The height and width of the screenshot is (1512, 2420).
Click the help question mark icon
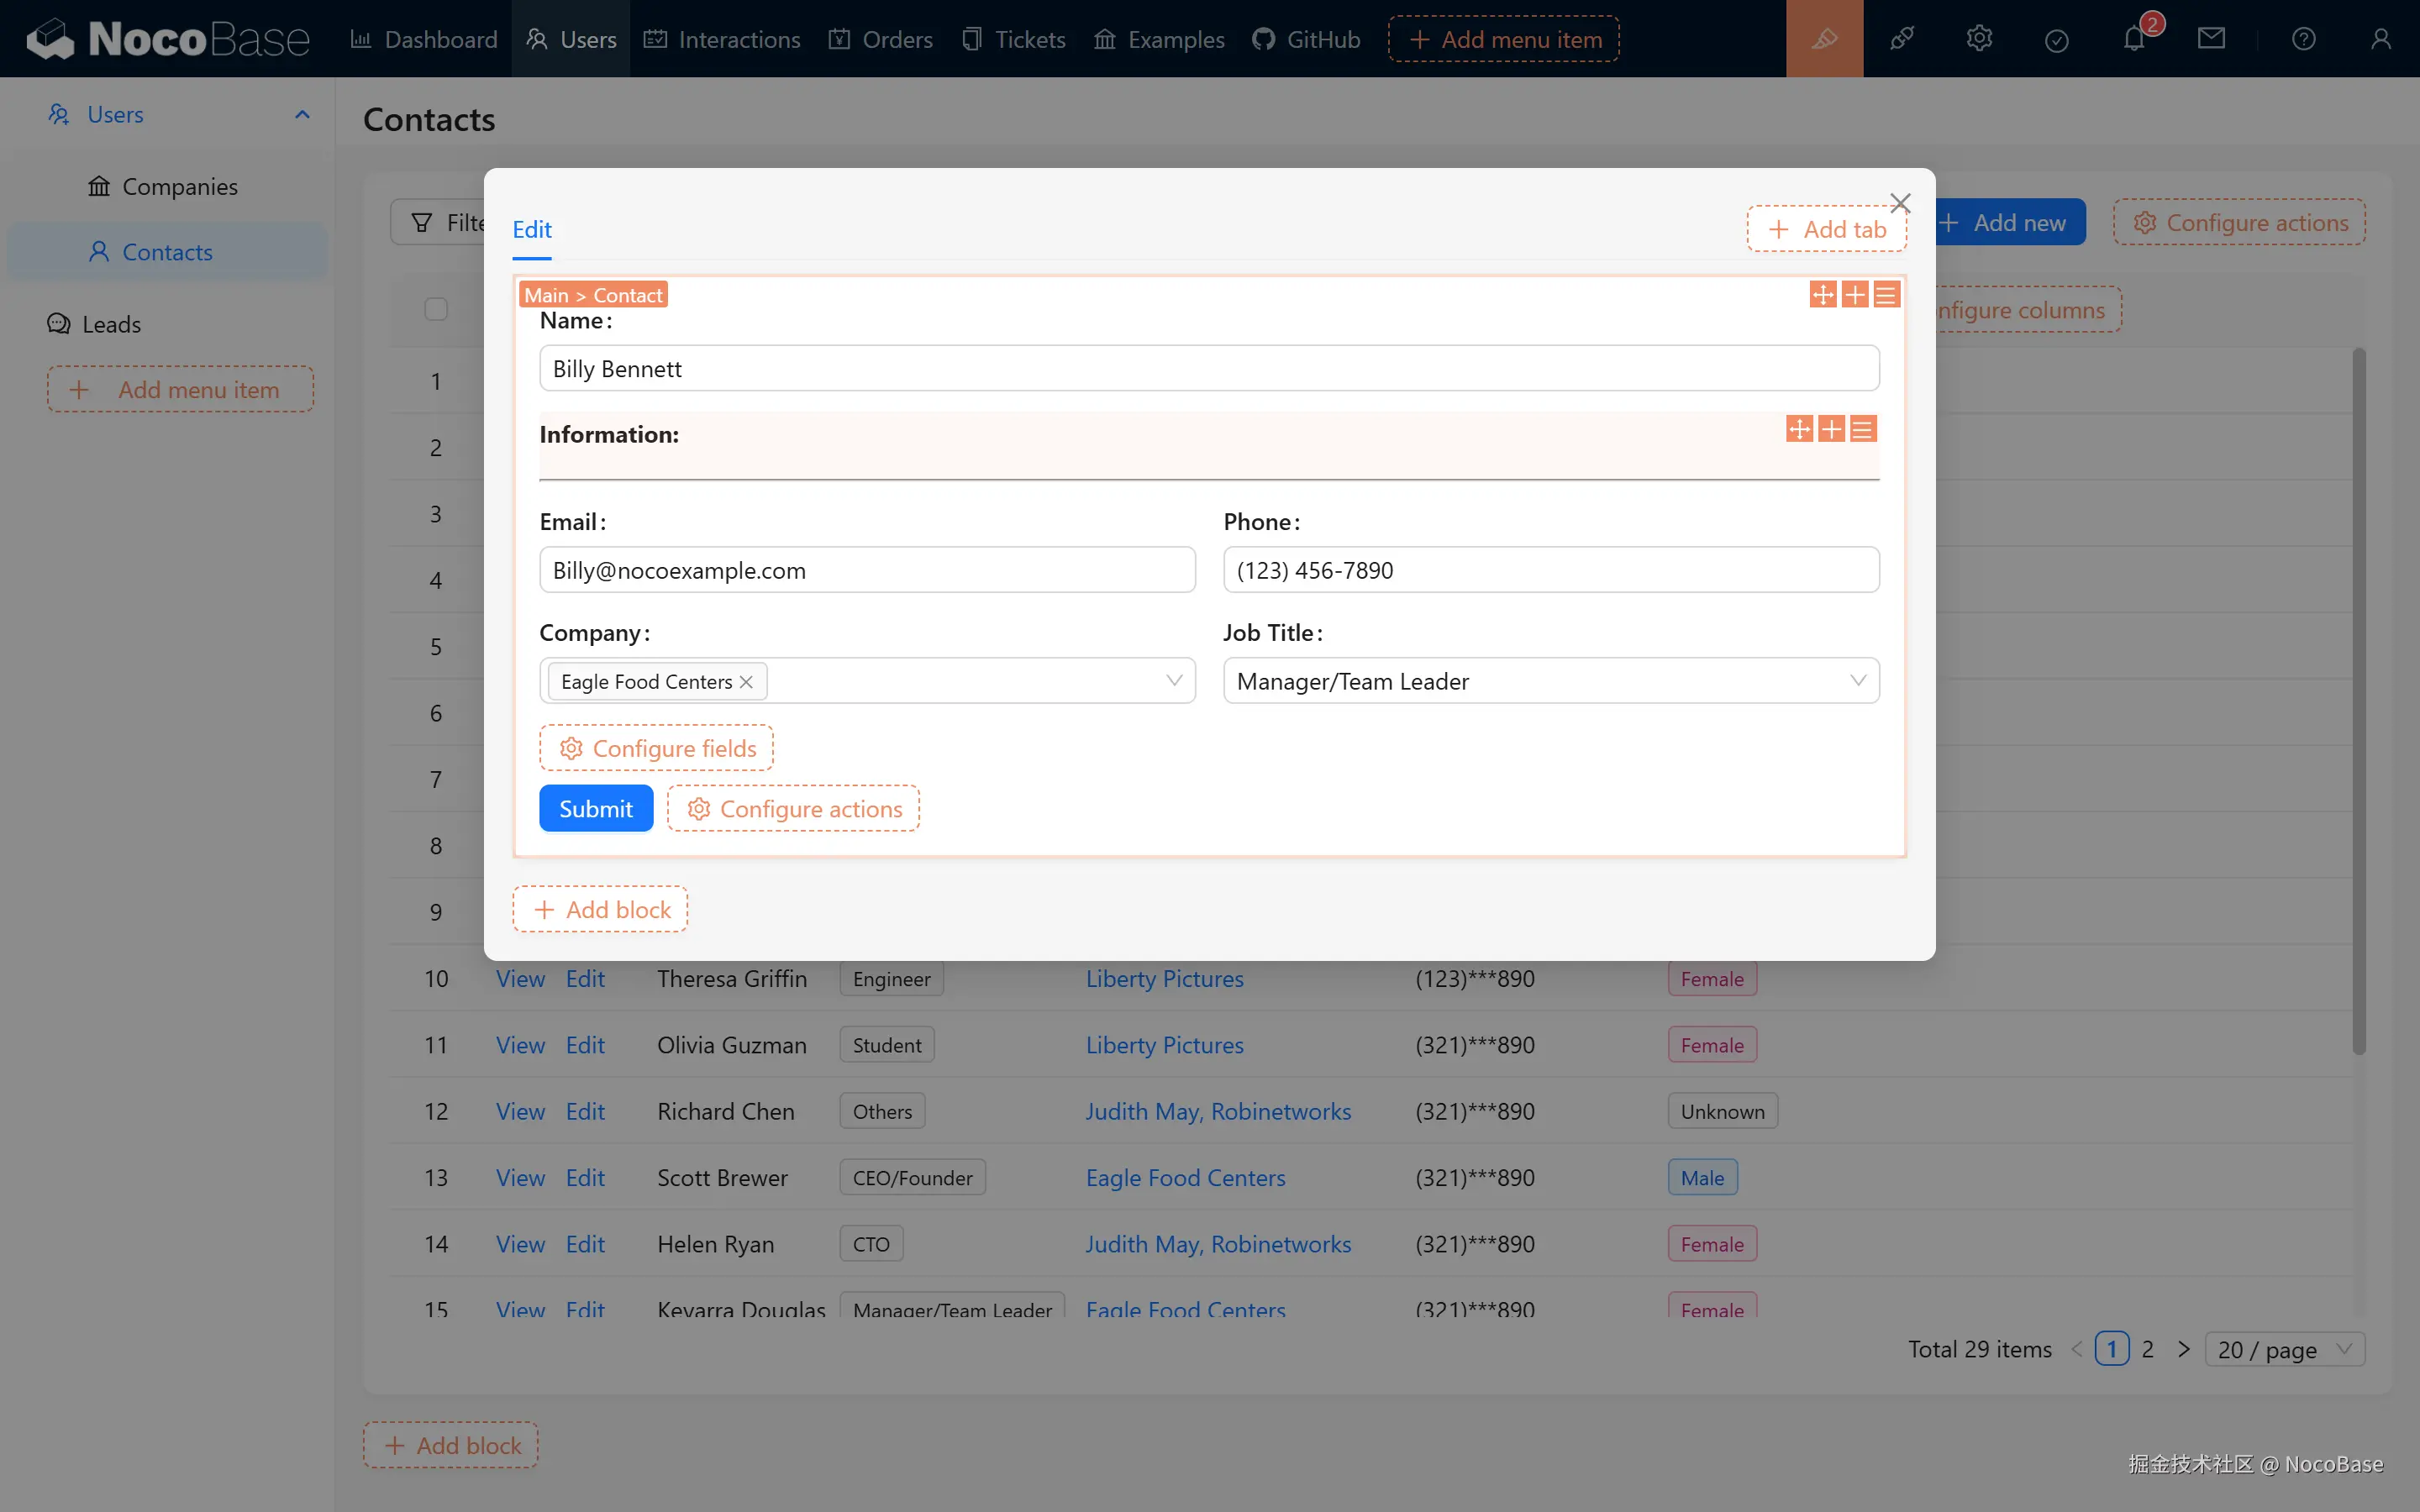tap(2303, 39)
